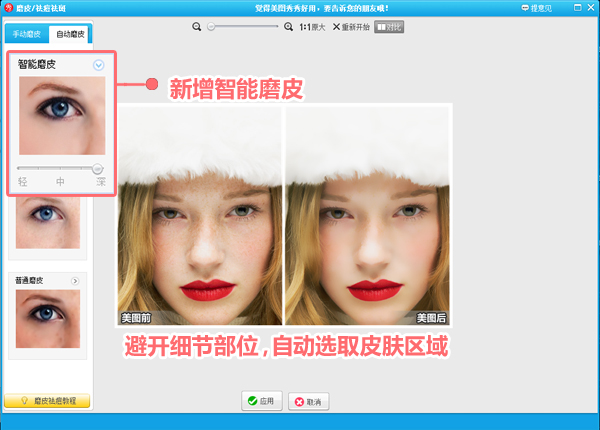The image size is (600, 430).
Task: Choose the 轻 intensity level
Action: click(x=23, y=182)
